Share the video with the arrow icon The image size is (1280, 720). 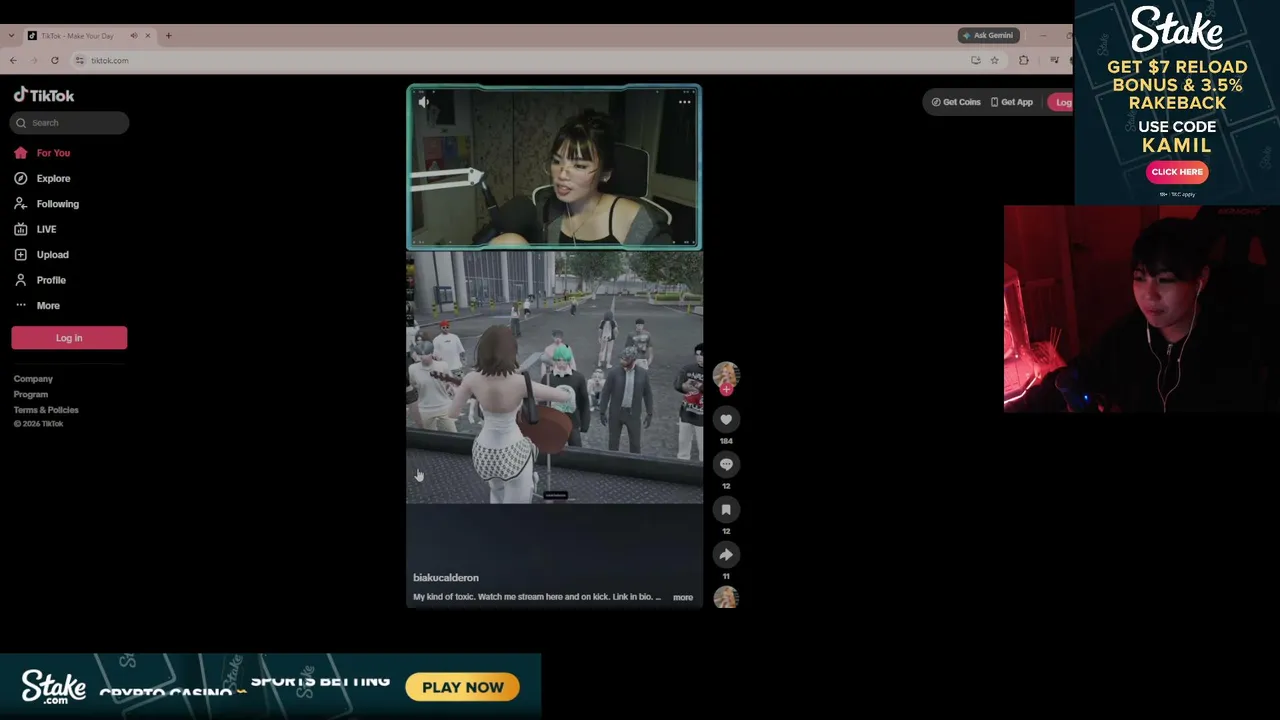click(726, 555)
